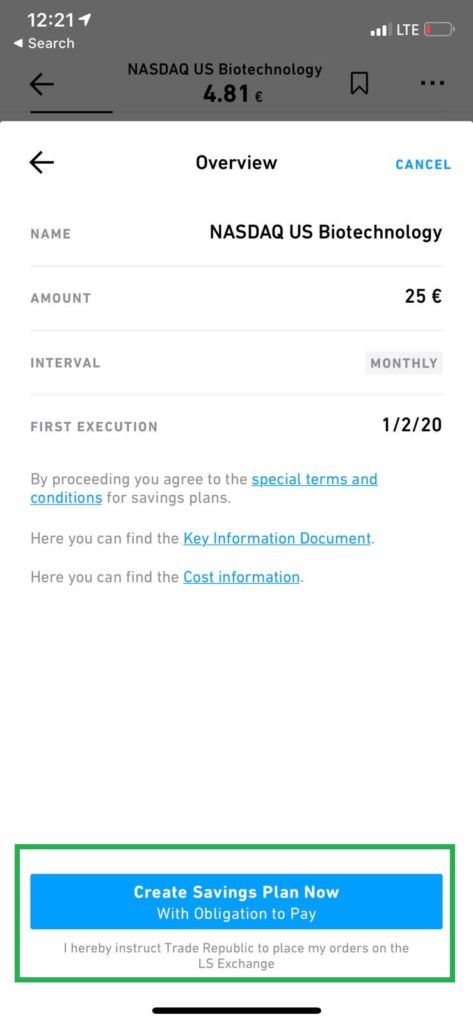Tap the NASDAQ US Biotechnology name value

click(x=326, y=232)
